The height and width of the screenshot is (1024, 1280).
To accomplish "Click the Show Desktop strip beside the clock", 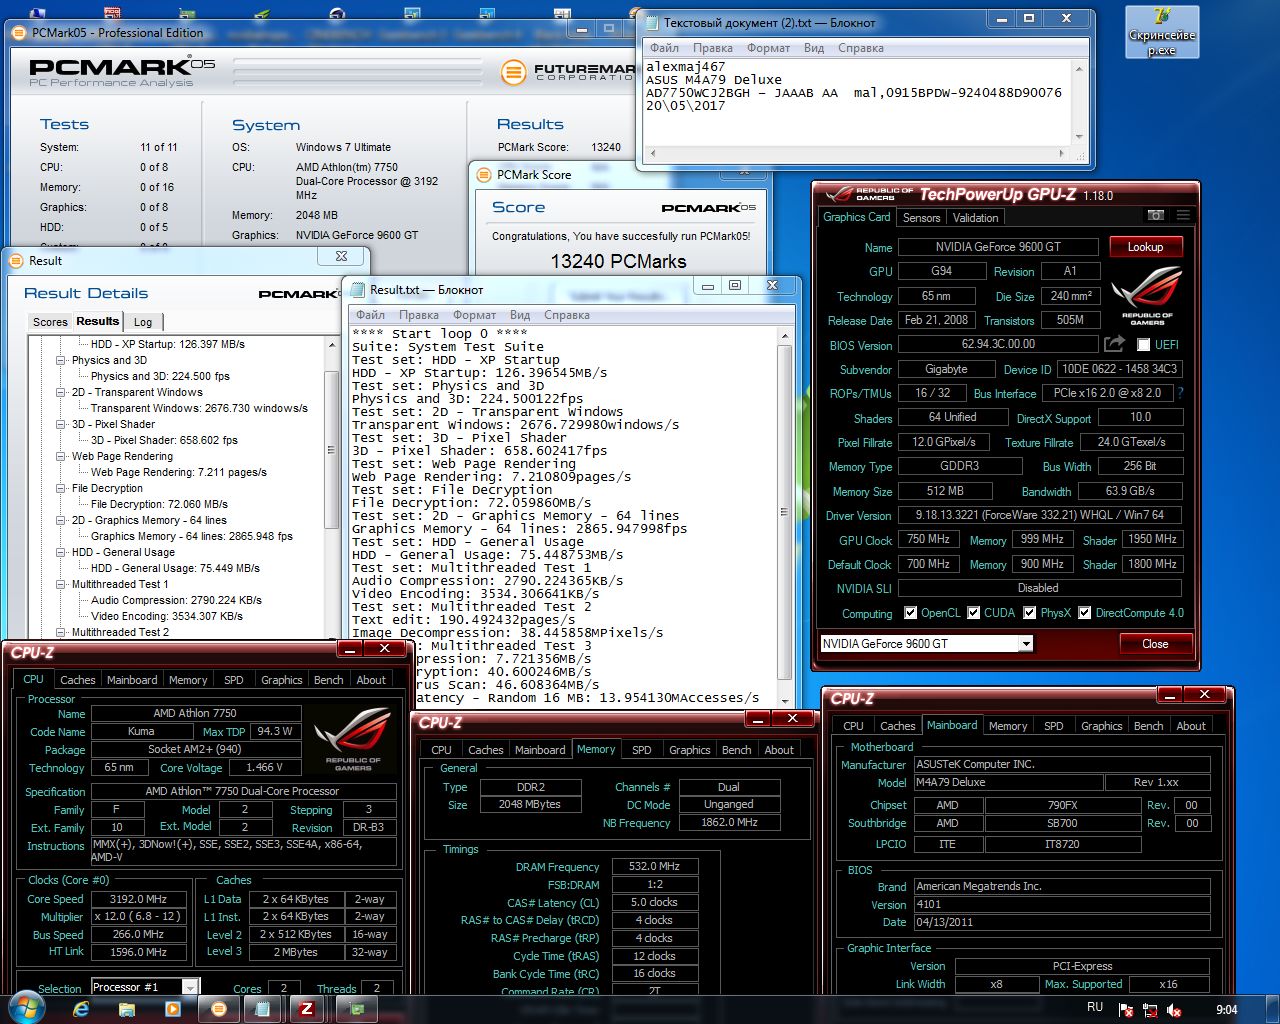I will point(1272,1008).
